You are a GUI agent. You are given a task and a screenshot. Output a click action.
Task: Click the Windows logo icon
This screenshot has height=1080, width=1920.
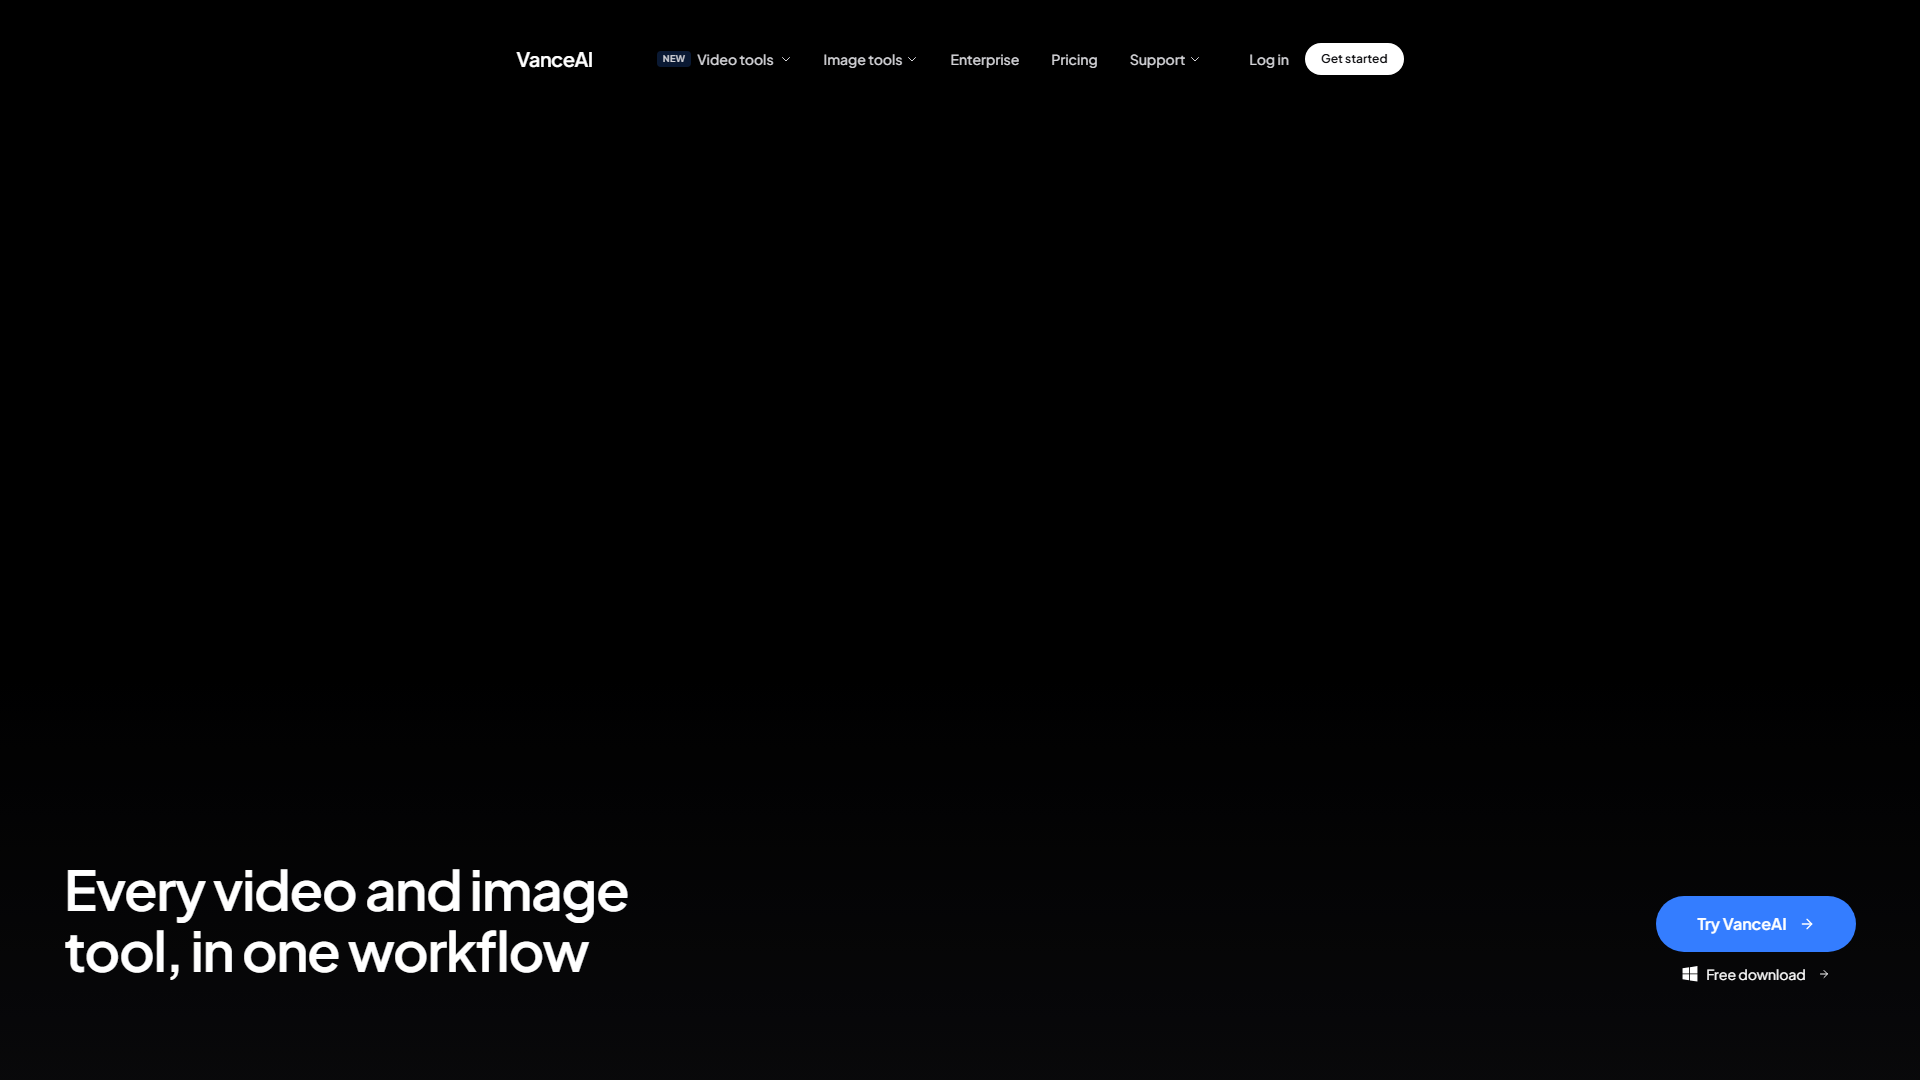(x=1690, y=974)
